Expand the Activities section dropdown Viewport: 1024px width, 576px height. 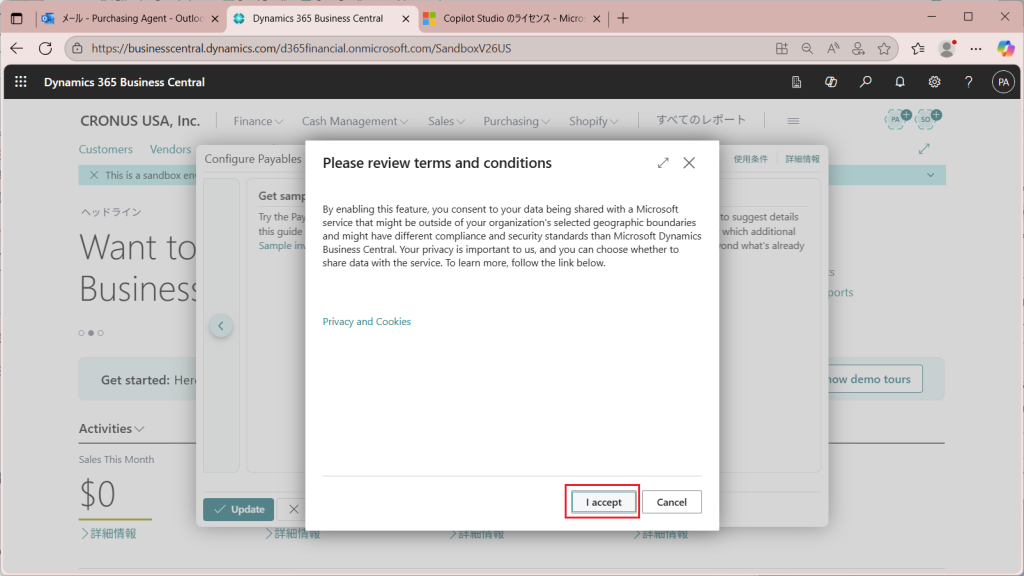[112, 428]
